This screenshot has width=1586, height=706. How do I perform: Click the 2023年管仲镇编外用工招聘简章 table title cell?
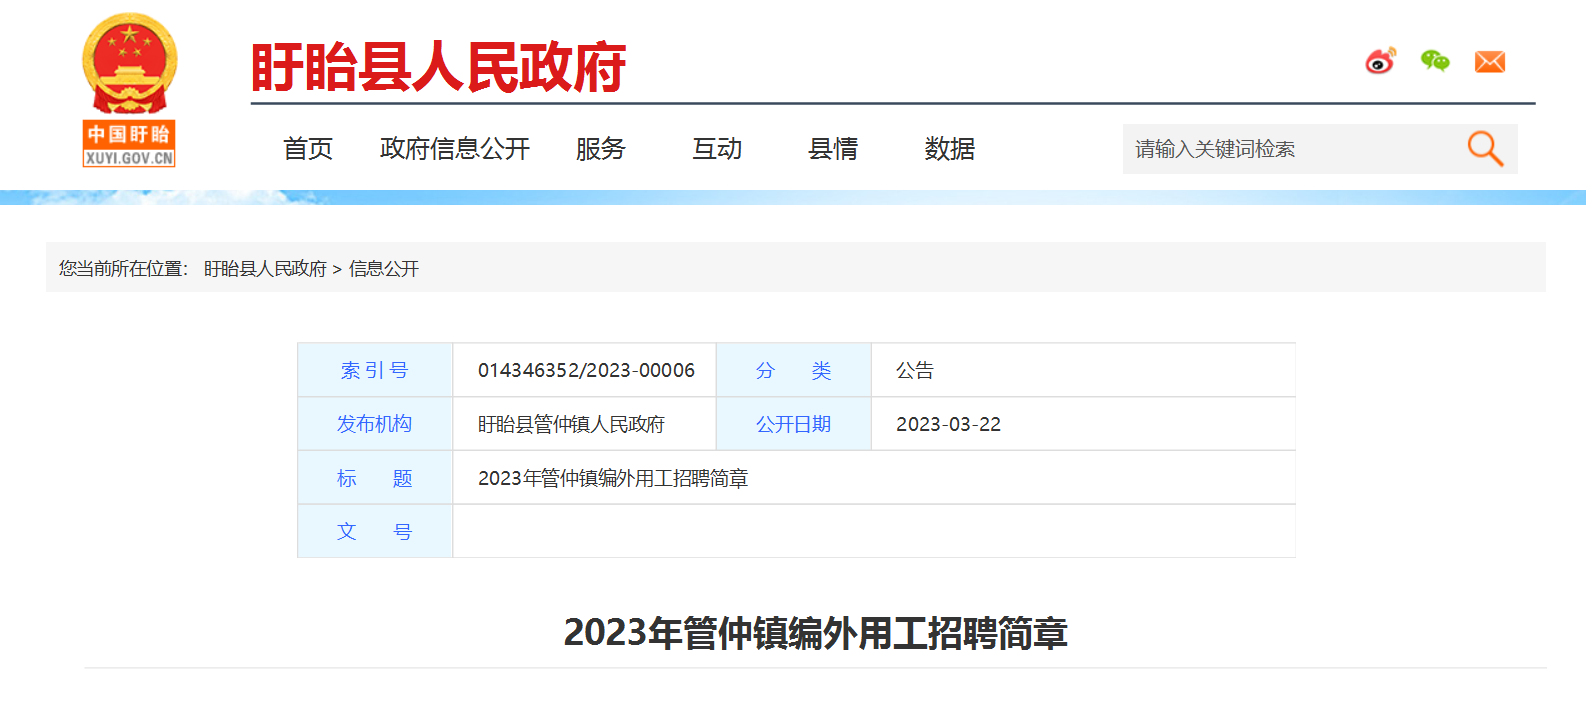point(613,479)
